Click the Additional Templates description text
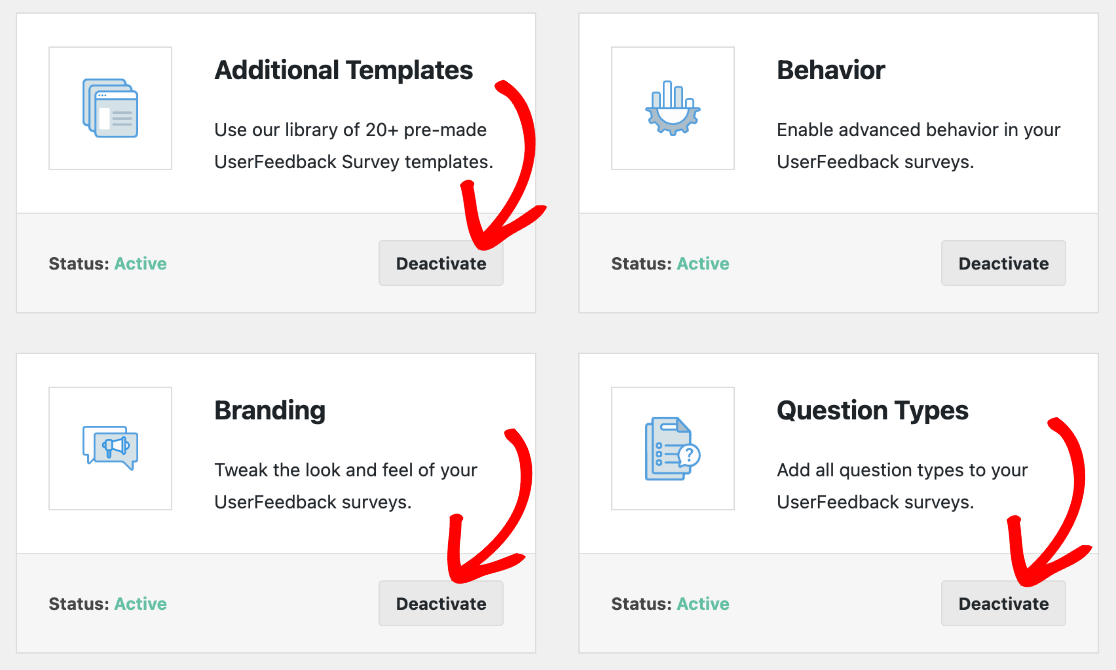This screenshot has width=1116, height=670. click(353, 146)
